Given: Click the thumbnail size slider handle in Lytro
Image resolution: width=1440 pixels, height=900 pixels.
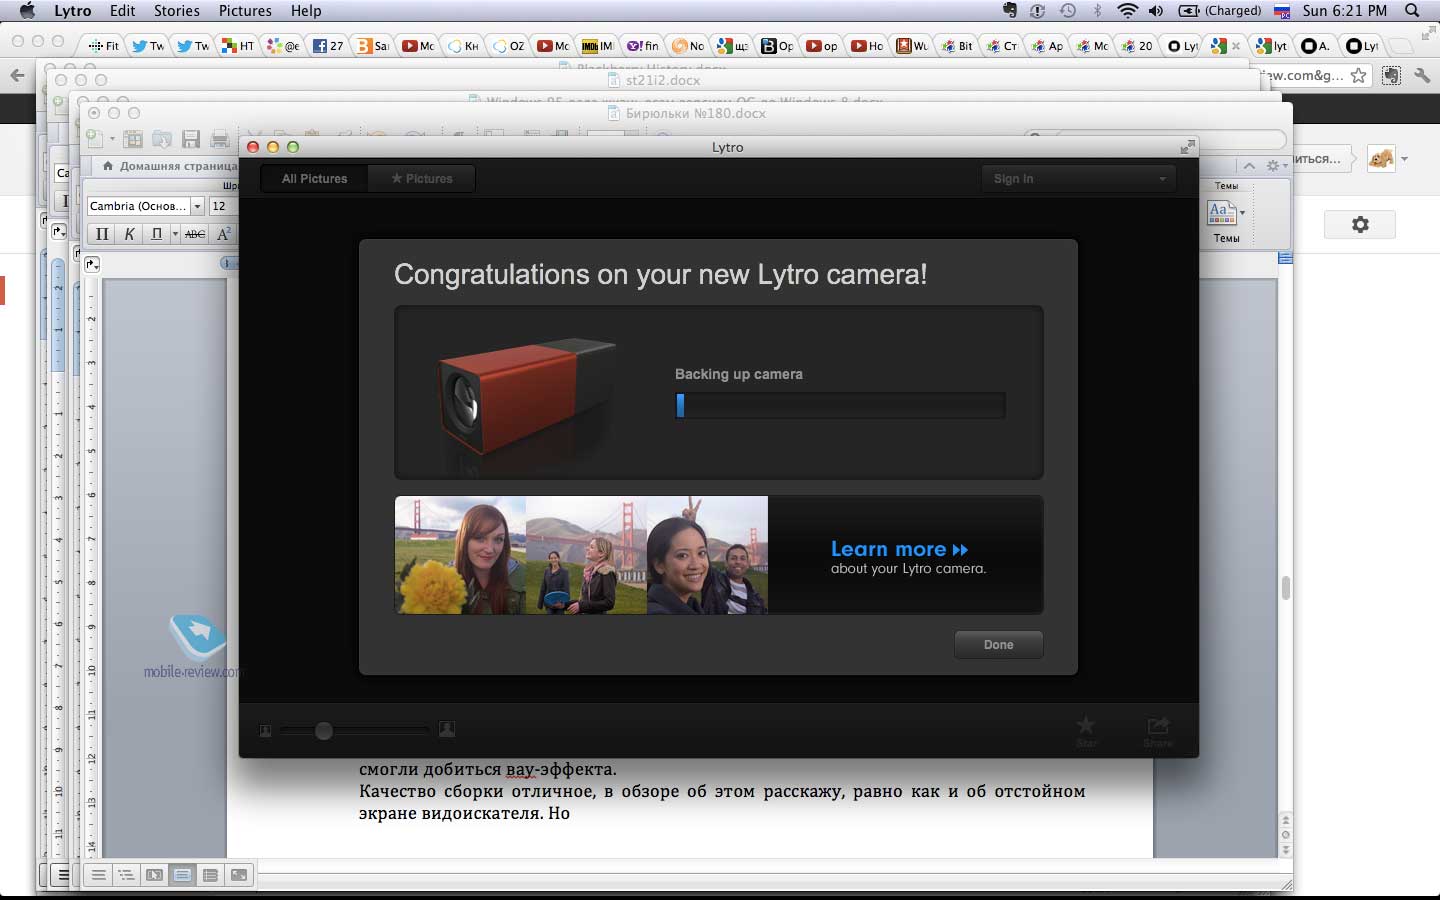Looking at the screenshot, I should (323, 731).
